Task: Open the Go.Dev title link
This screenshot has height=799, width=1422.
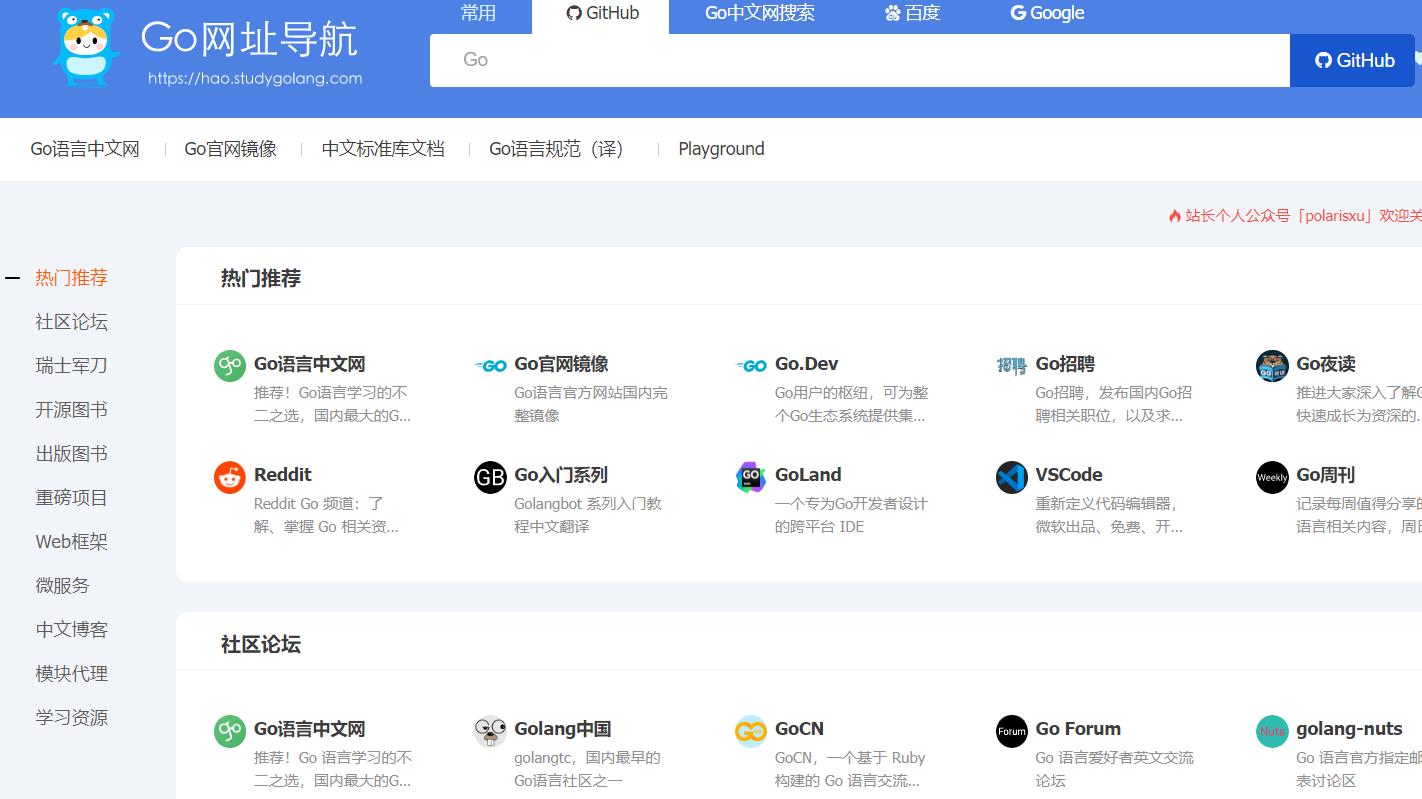Action: pyautogui.click(x=806, y=364)
